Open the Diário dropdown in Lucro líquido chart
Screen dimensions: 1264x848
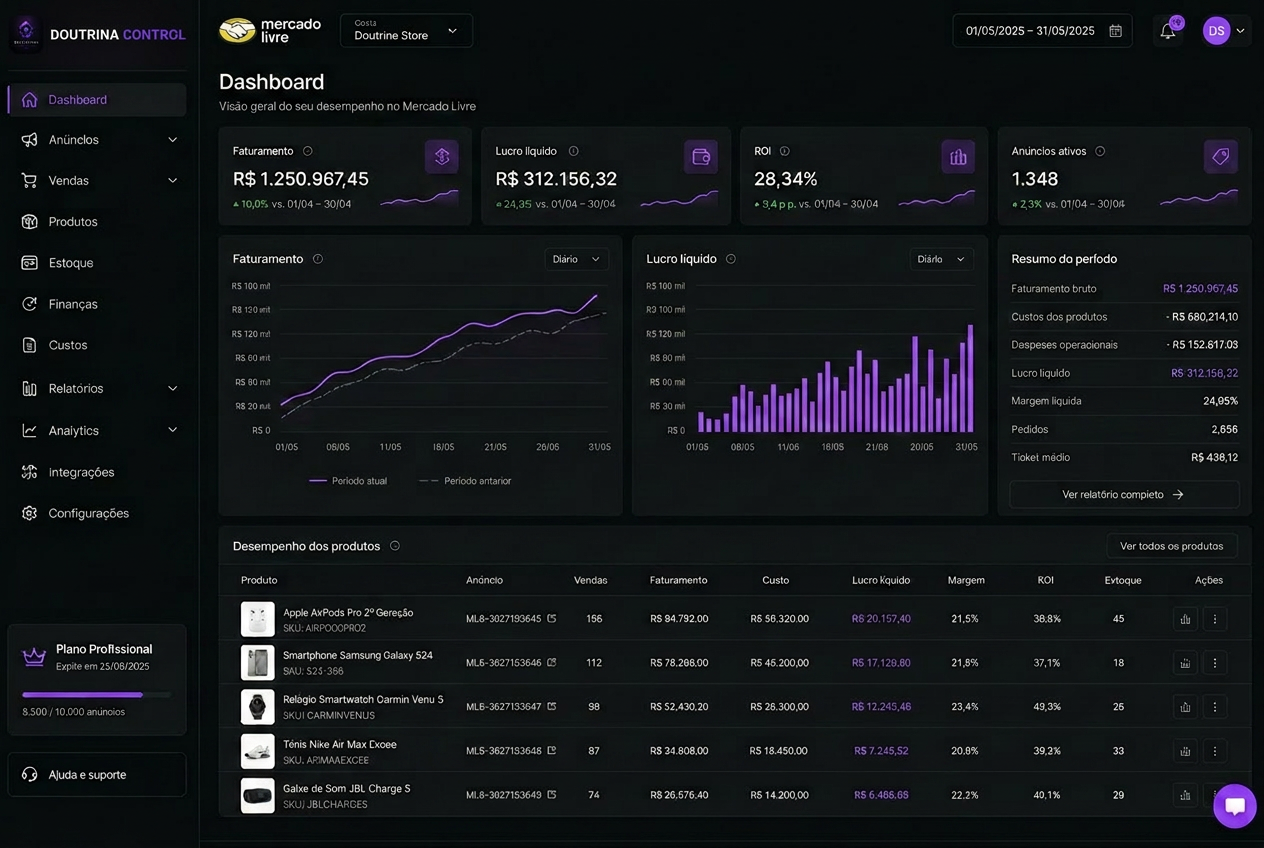pyautogui.click(x=942, y=259)
